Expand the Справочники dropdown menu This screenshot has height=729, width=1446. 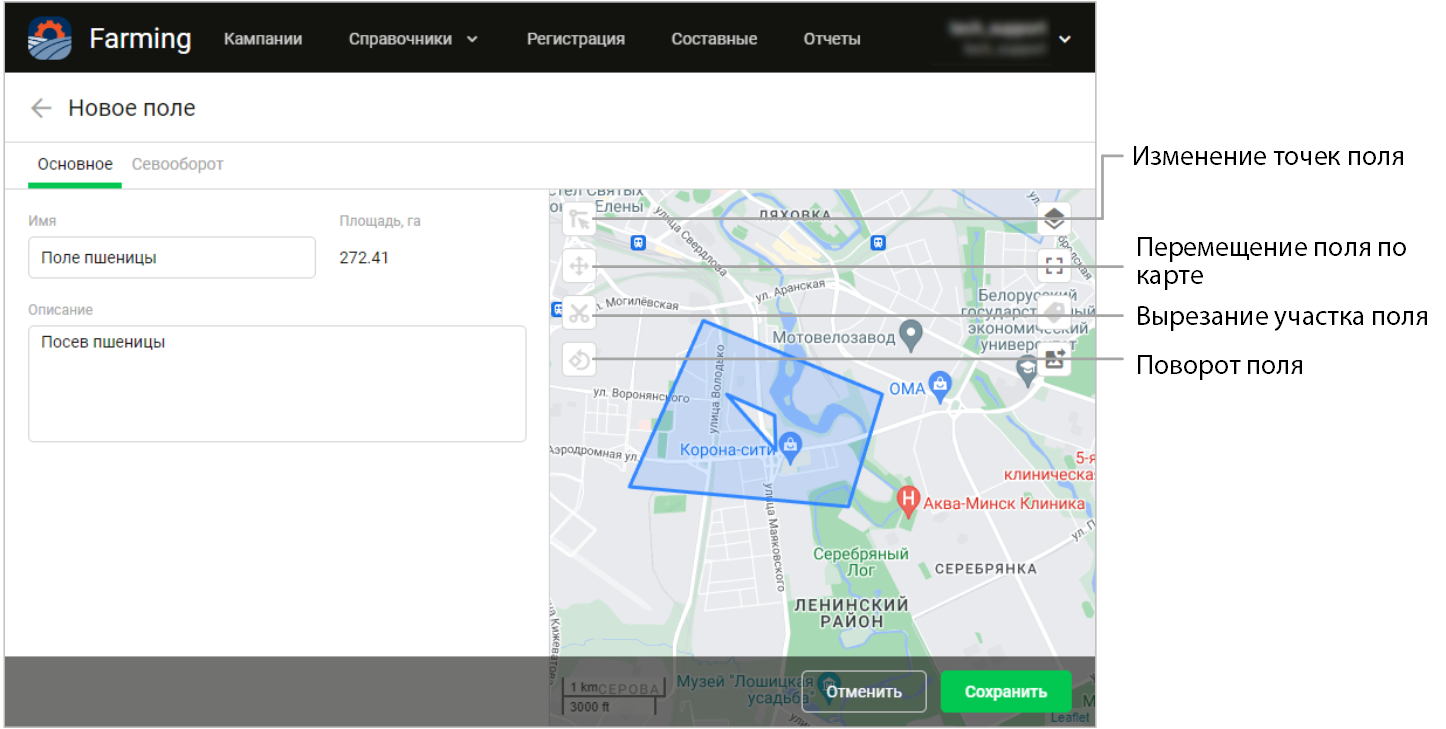tap(413, 39)
